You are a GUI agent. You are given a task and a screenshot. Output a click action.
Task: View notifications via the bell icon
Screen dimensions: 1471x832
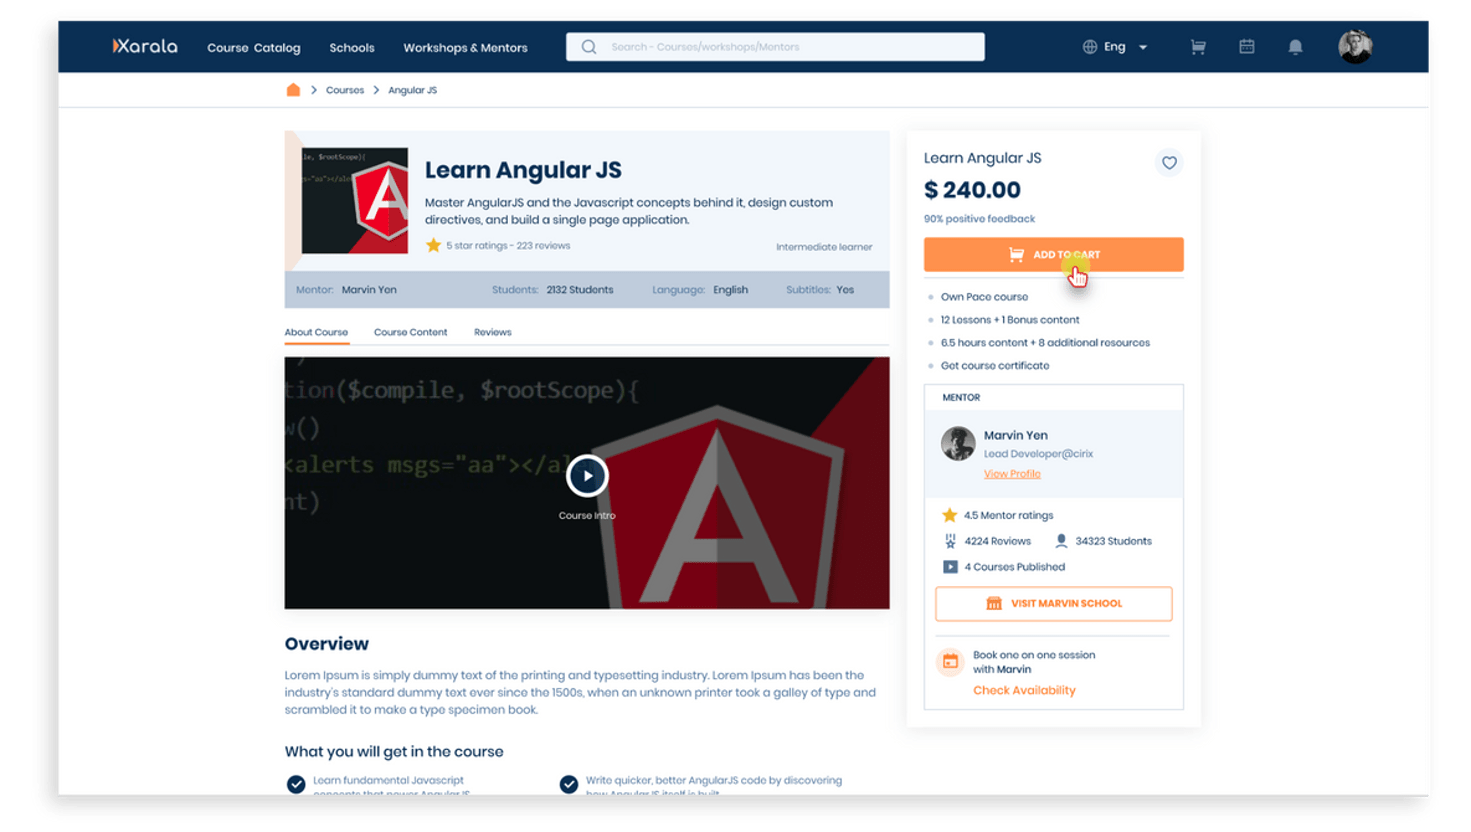click(x=1295, y=46)
